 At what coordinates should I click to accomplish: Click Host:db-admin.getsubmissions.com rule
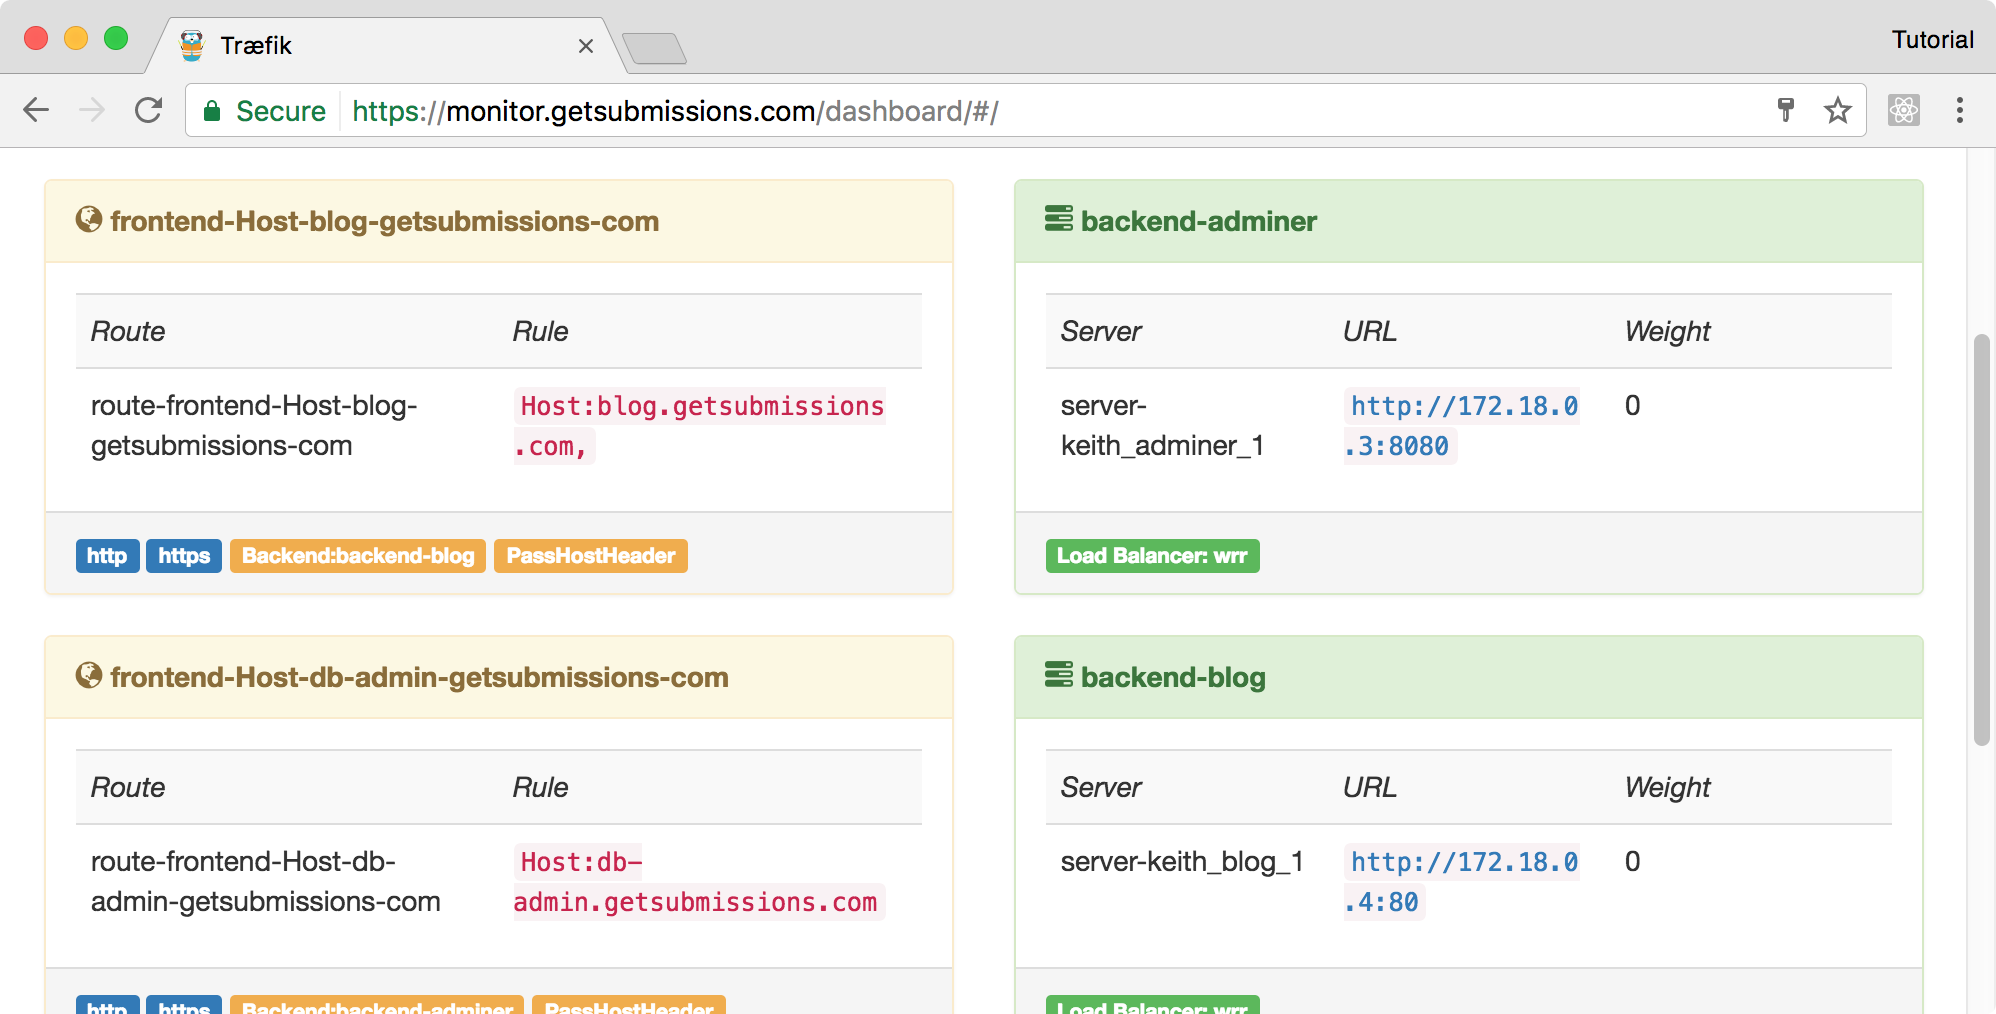click(x=699, y=882)
